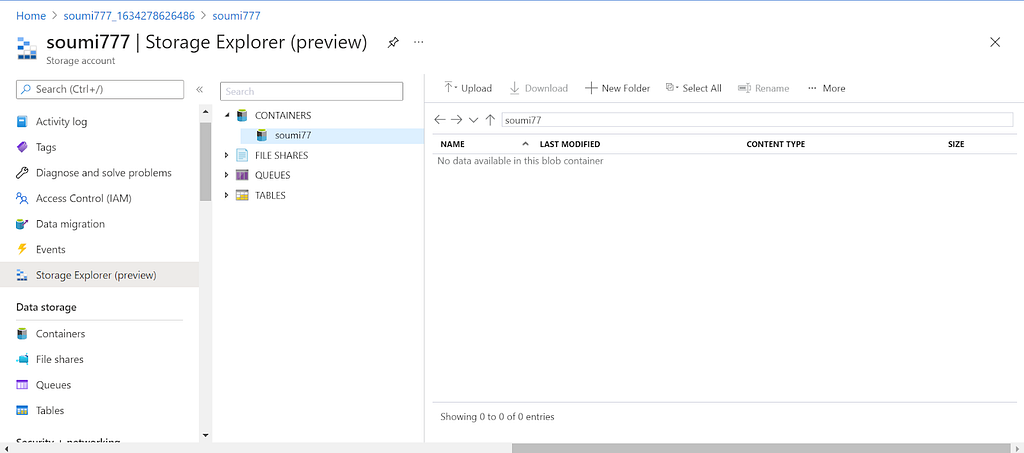1024x453 pixels.
Task: Click the left menu scroll-down arrow
Action: tap(206, 435)
